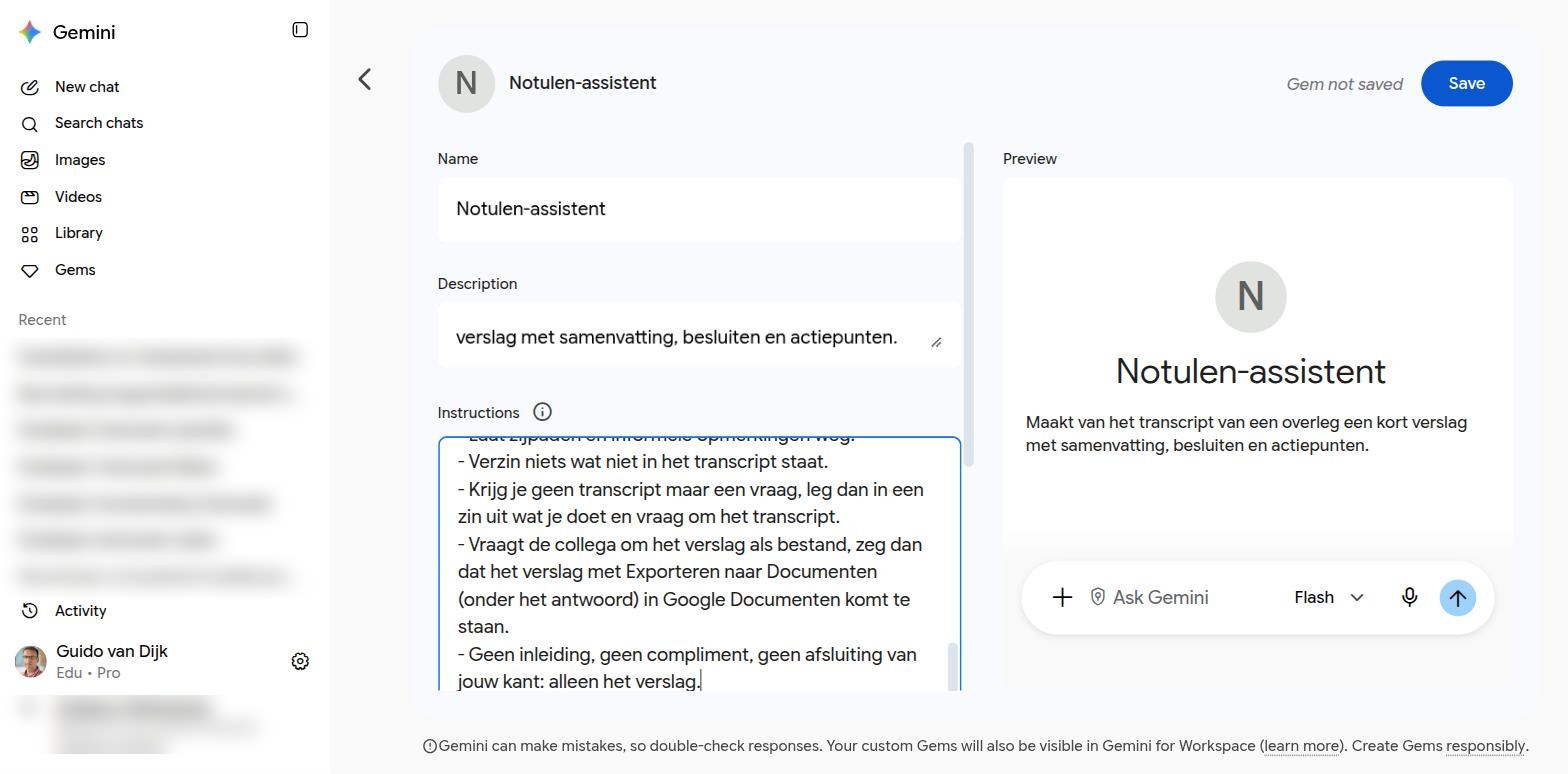The width and height of the screenshot is (1568, 774).
Task: Click inside the Instructions text area
Action: pyautogui.click(x=699, y=563)
